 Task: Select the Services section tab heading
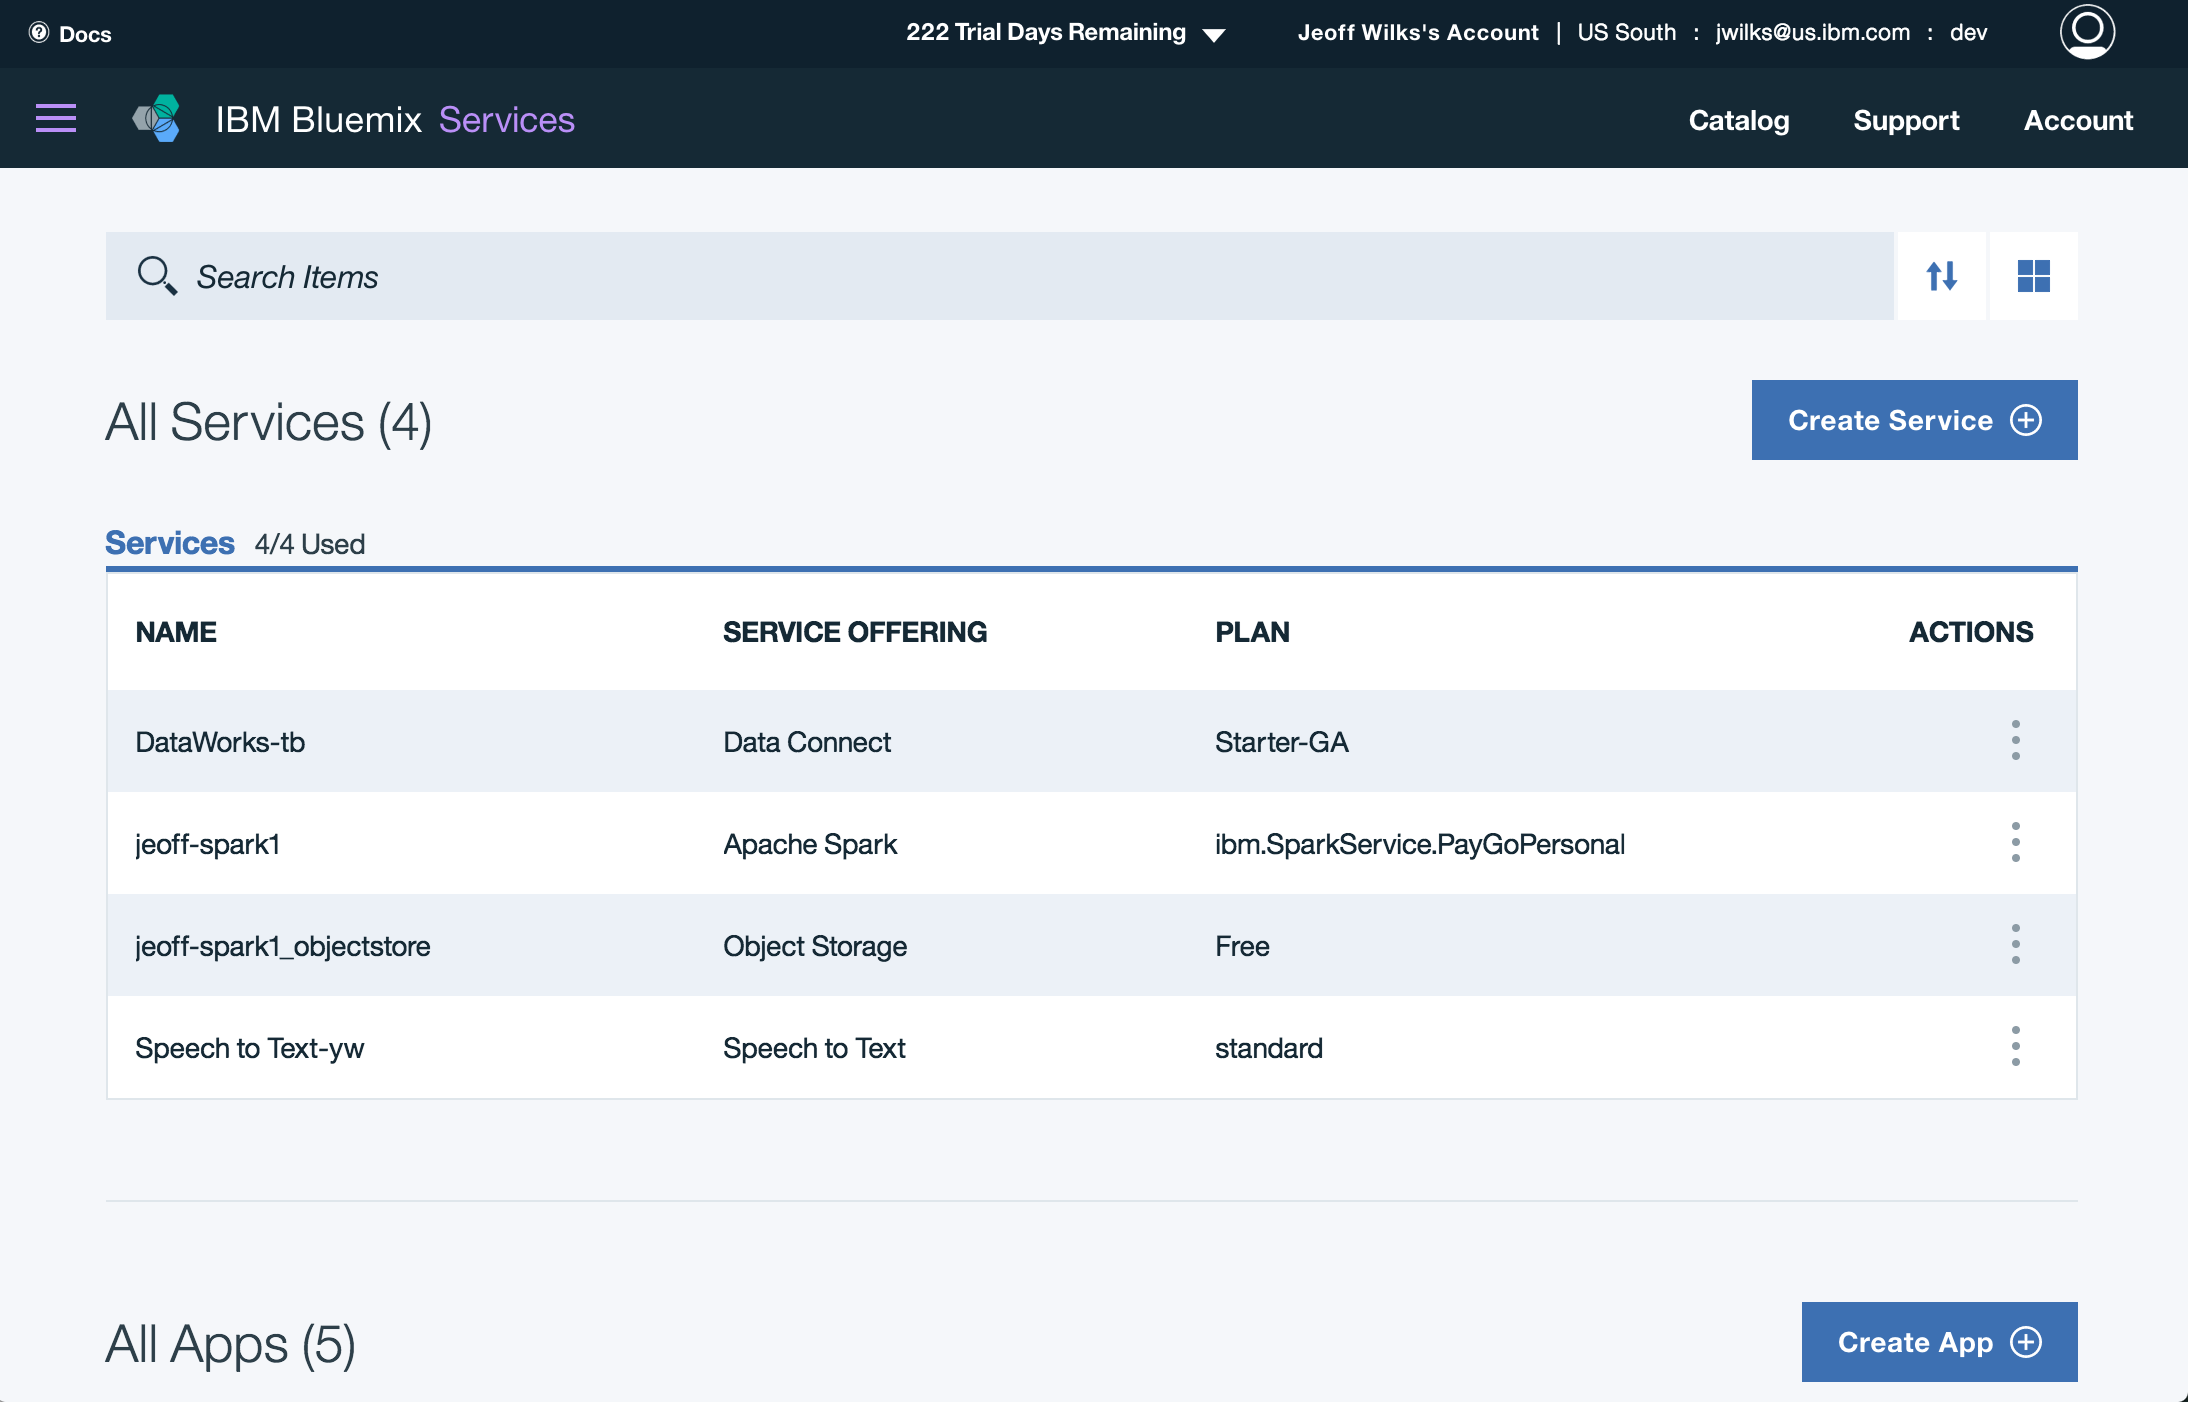click(x=170, y=543)
